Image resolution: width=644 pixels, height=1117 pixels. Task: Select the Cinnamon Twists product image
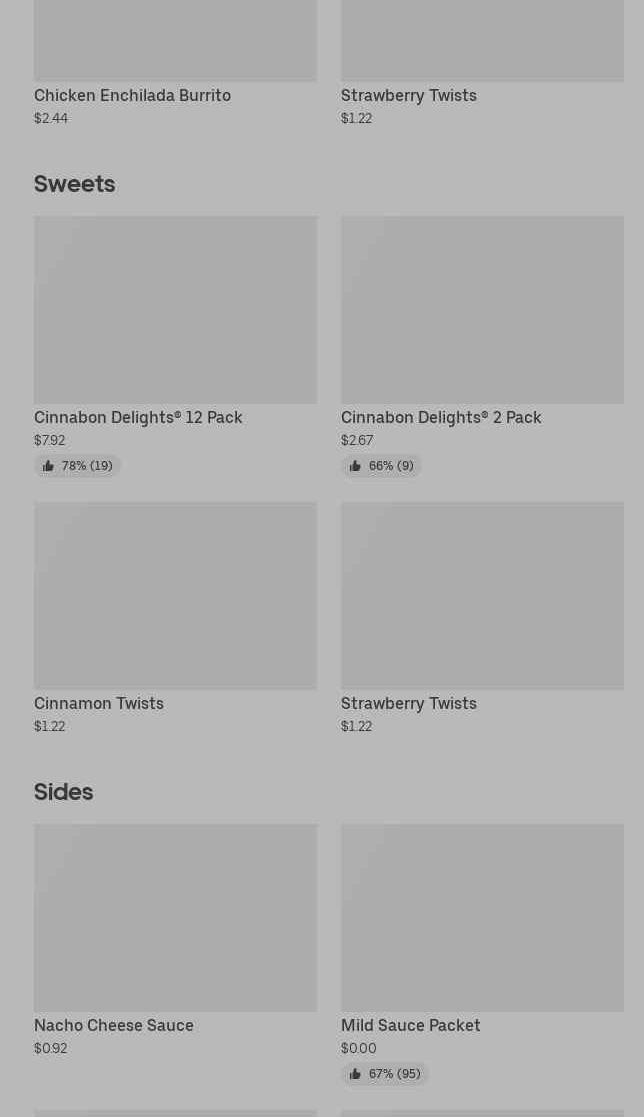175,596
